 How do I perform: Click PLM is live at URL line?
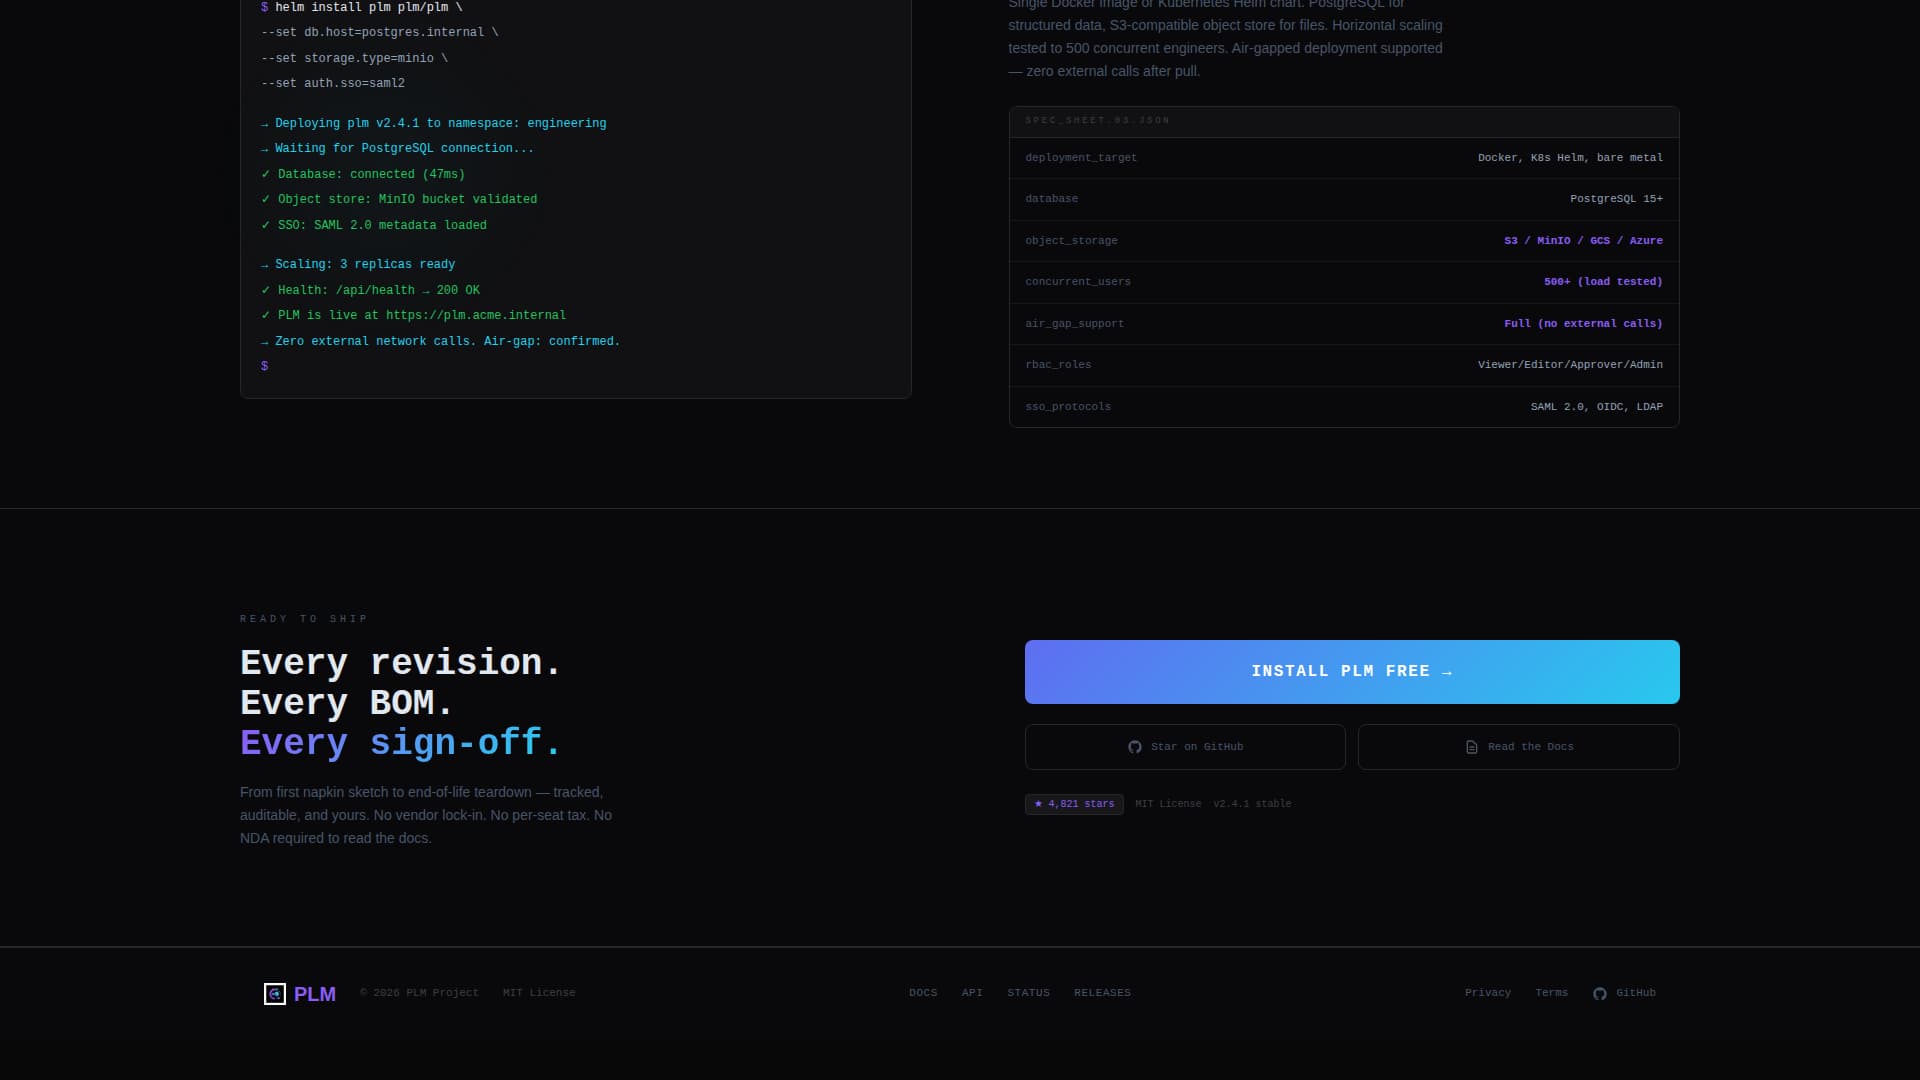click(x=414, y=315)
